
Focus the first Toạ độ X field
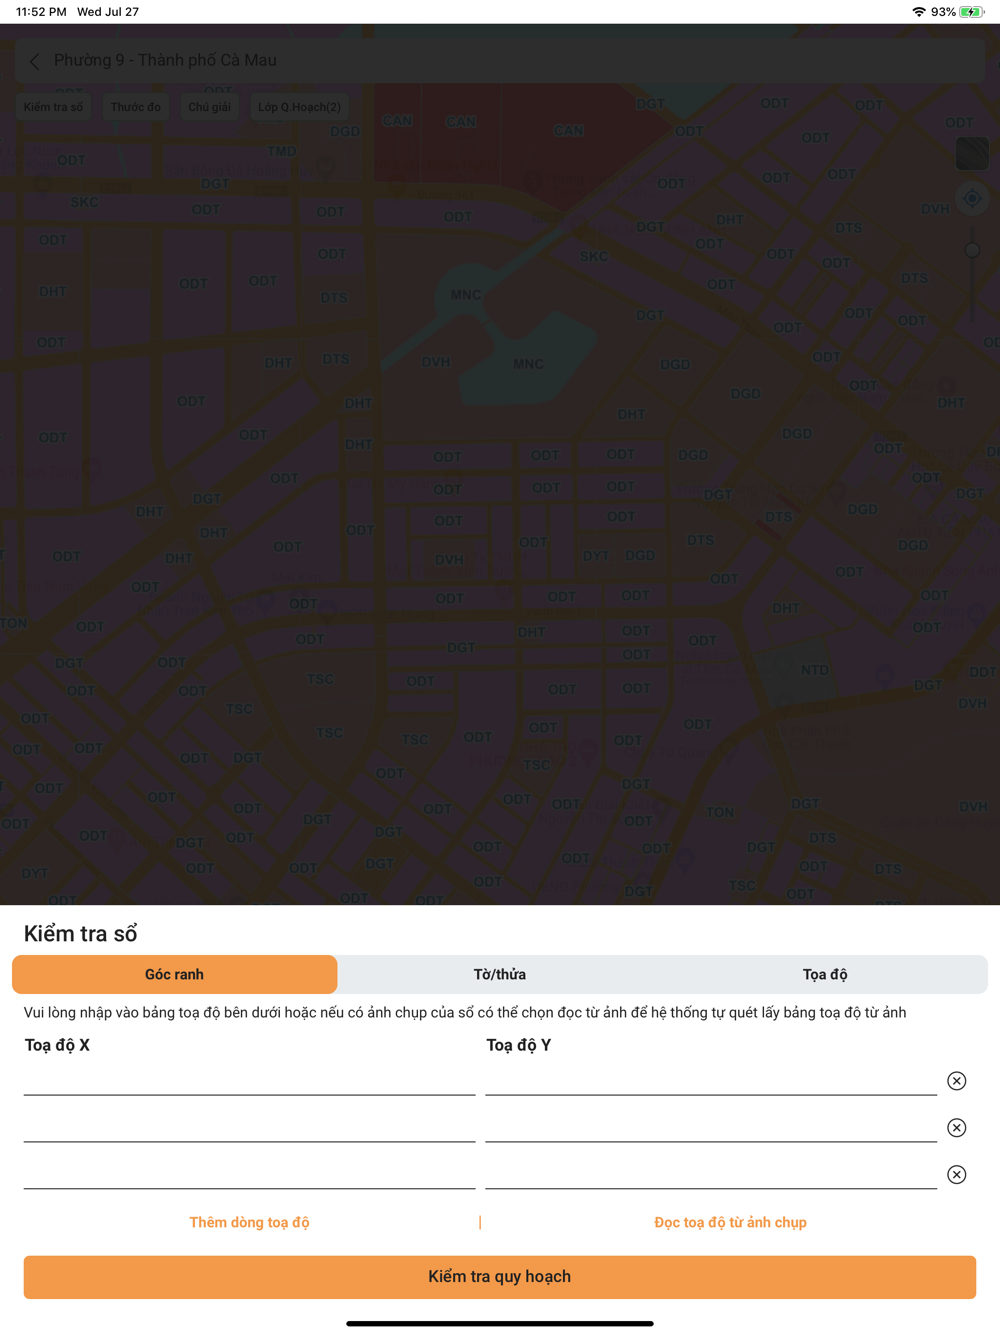click(x=249, y=1080)
